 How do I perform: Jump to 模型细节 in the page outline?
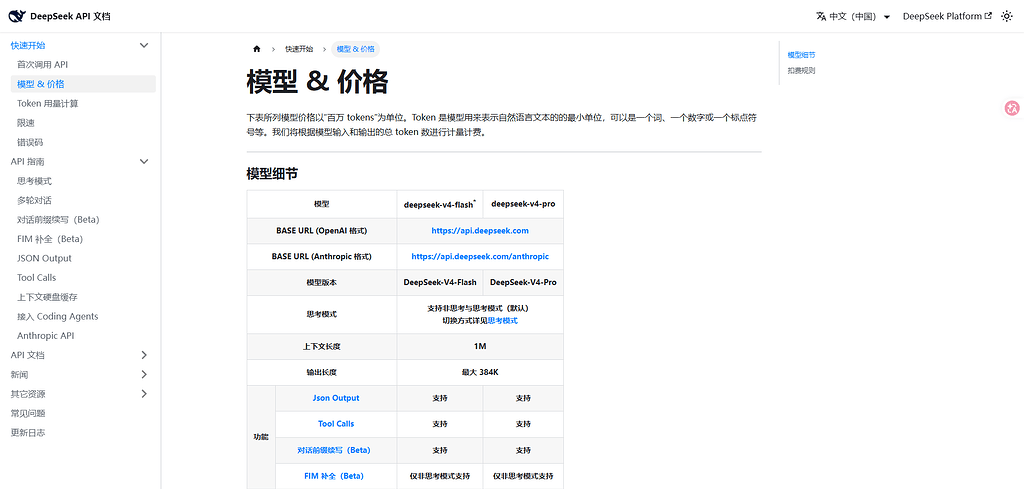pyautogui.click(x=801, y=55)
